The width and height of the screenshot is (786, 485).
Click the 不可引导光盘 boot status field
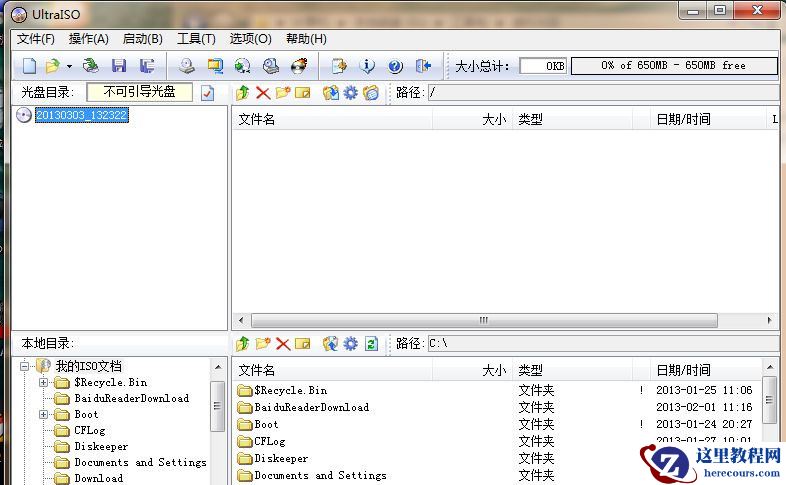point(139,92)
